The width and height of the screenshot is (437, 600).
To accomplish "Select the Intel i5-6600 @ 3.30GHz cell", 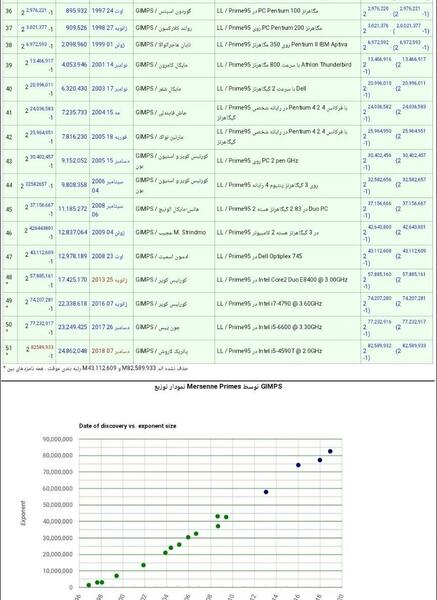I will coord(287,327).
